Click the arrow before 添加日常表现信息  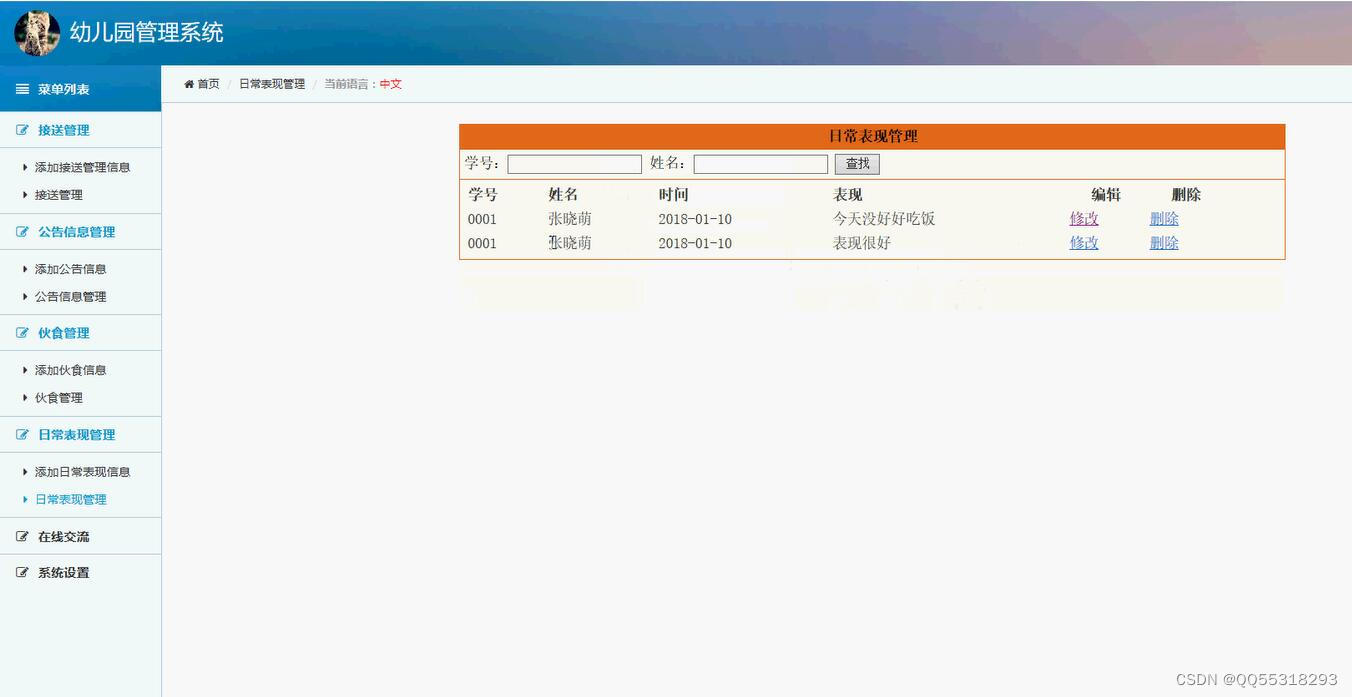(x=25, y=472)
